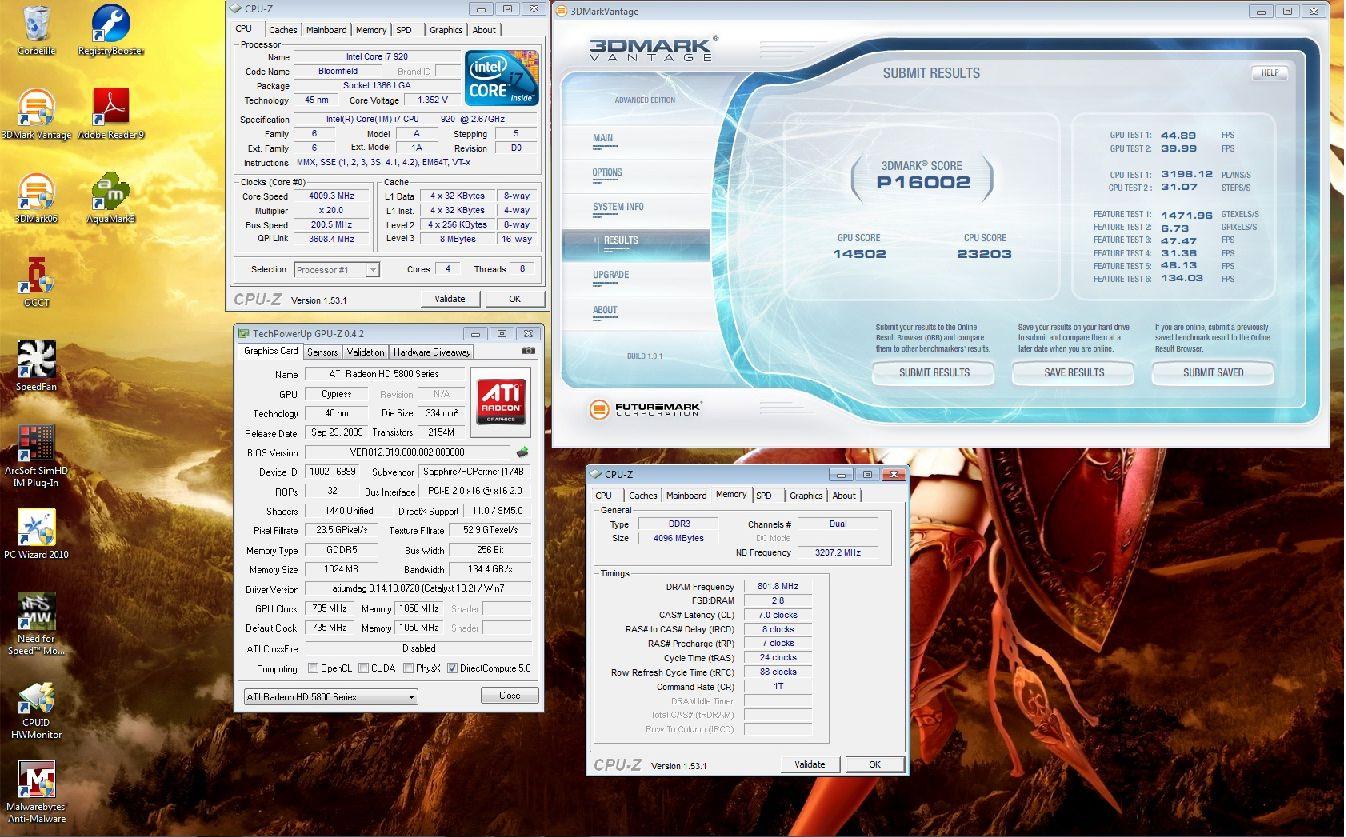
Task: Launch OCCT from the desktop
Action: pyautogui.click(x=36, y=282)
